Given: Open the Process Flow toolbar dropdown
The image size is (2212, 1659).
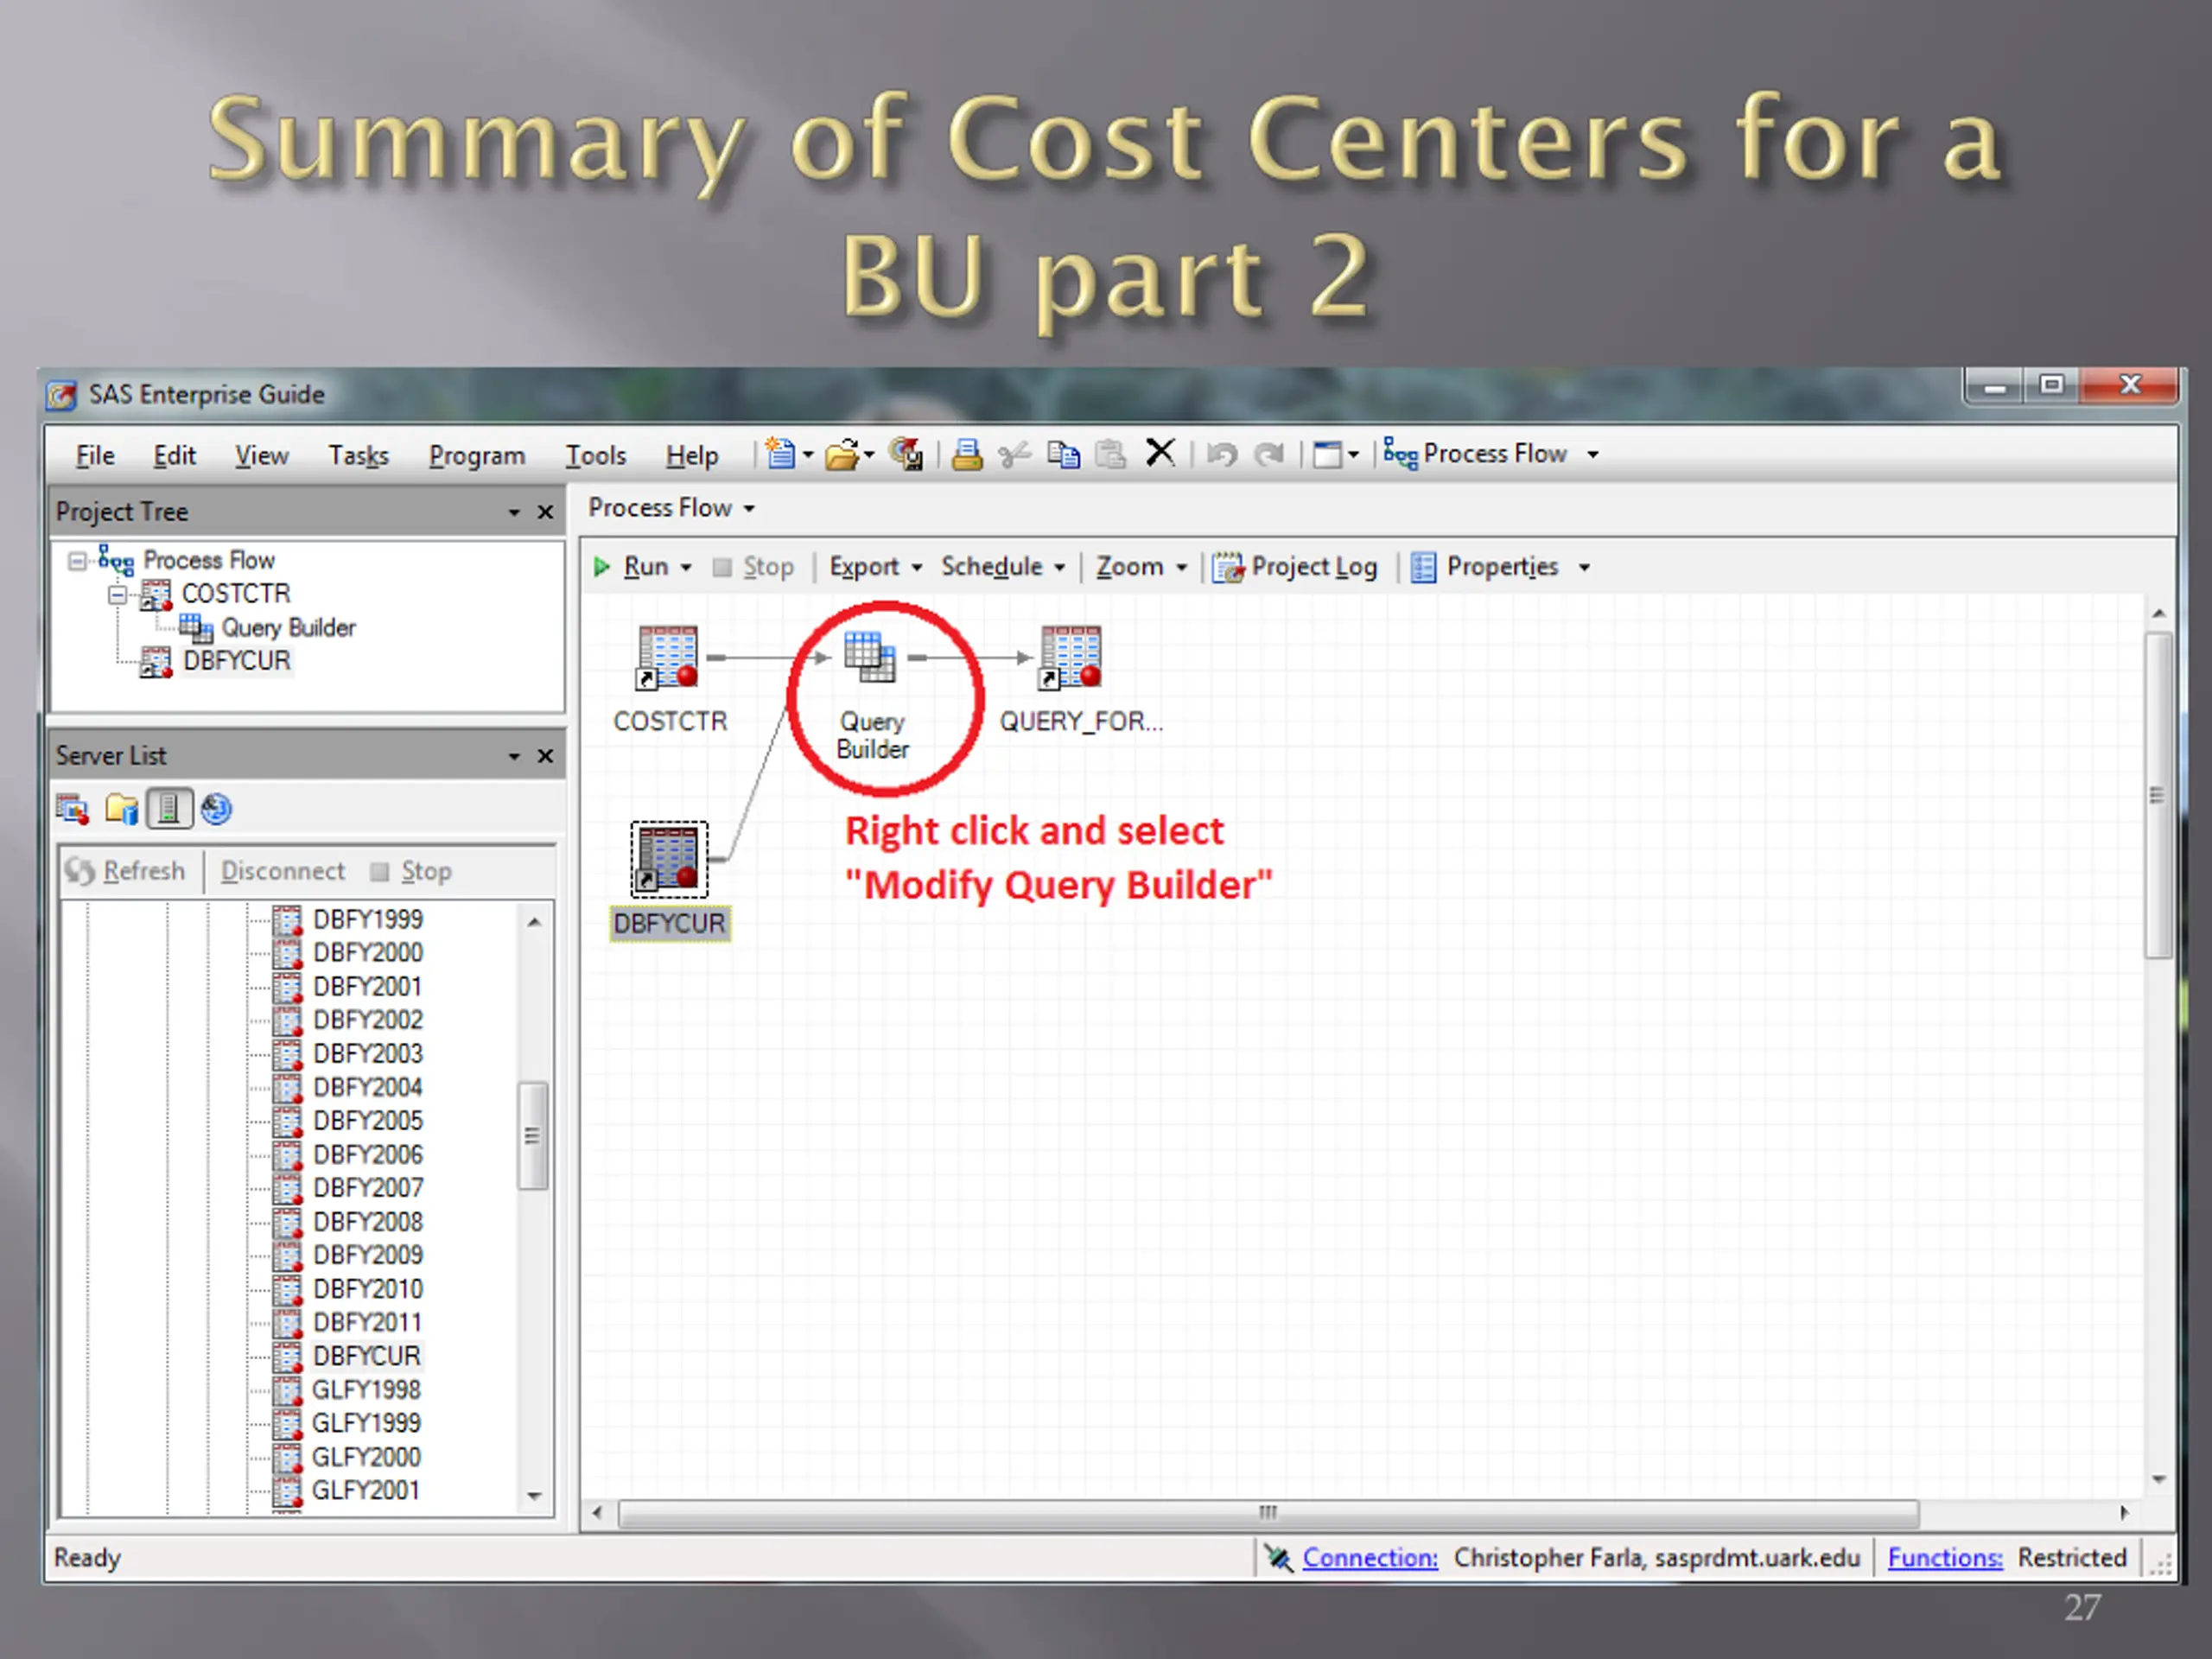Looking at the screenshot, I should tap(1593, 455).
